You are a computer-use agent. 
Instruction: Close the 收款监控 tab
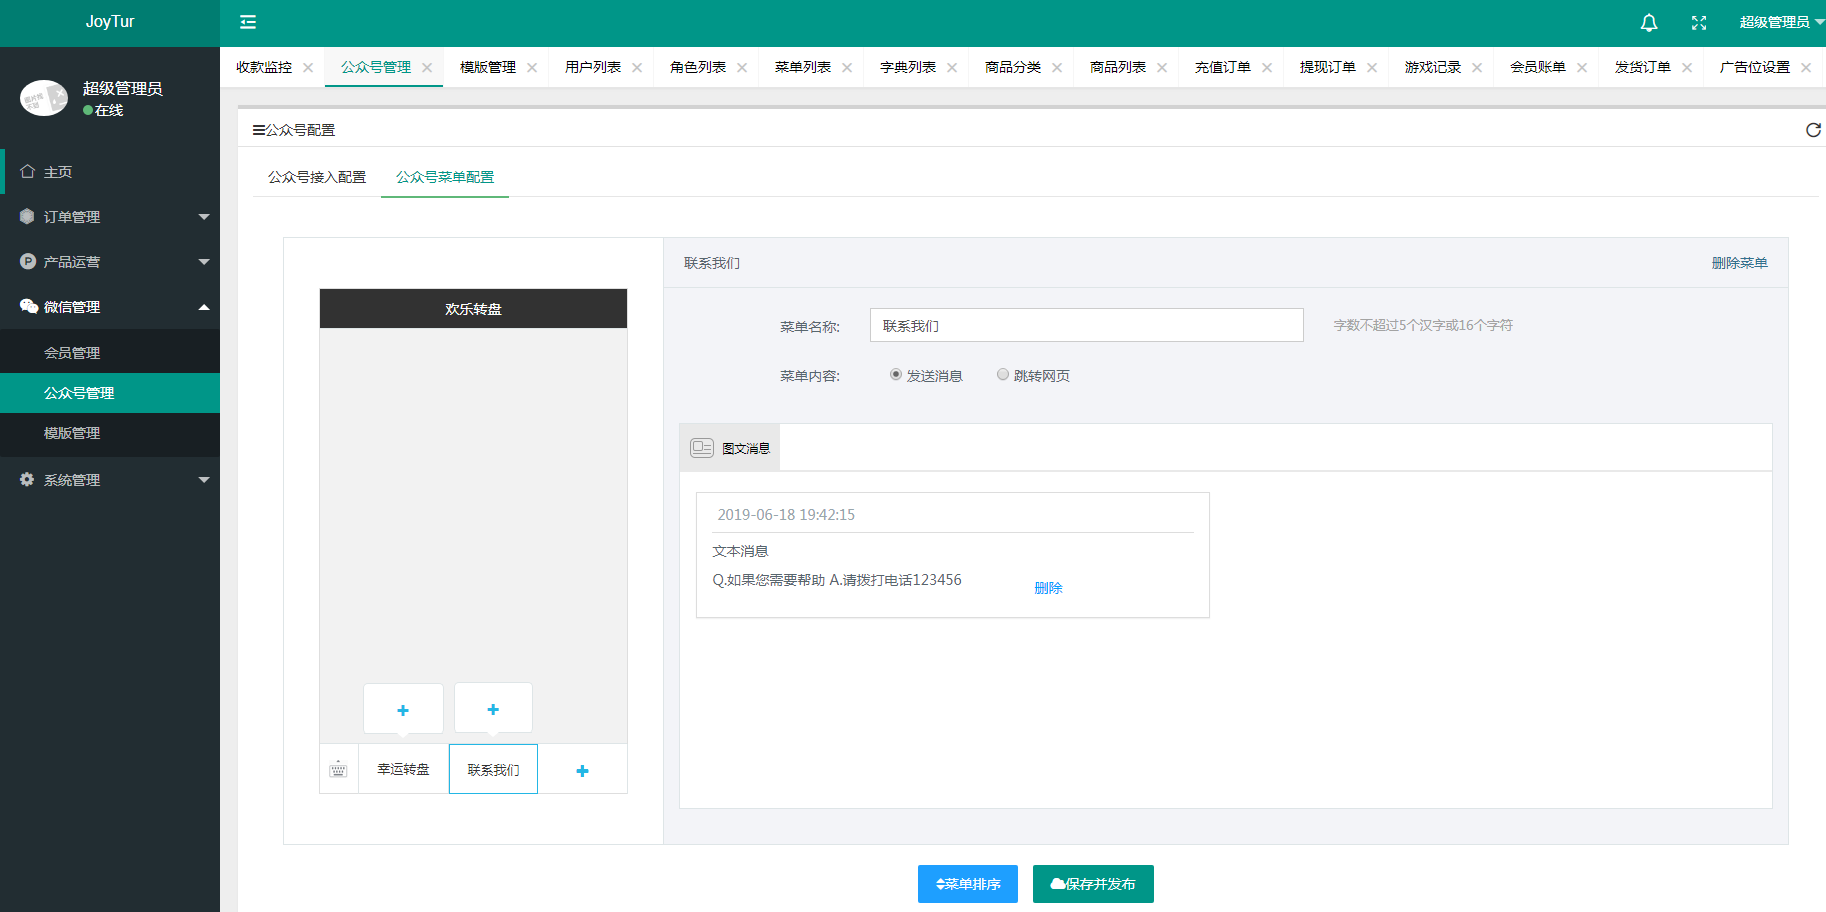(x=308, y=68)
